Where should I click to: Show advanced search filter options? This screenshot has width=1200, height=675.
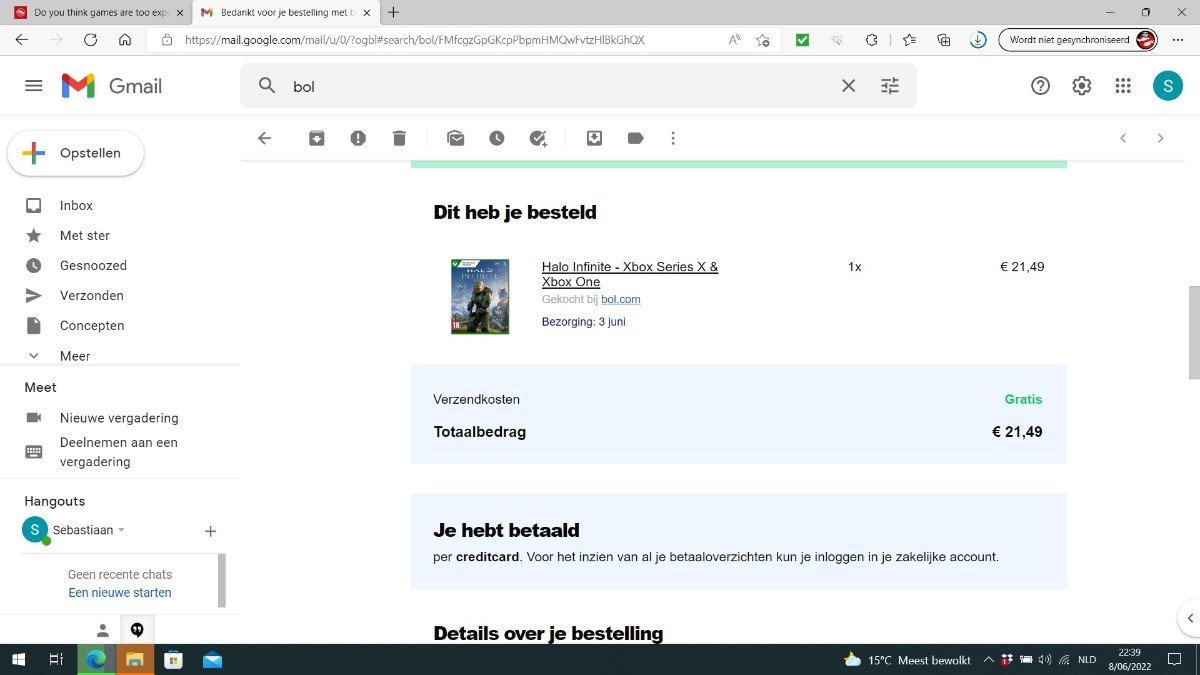coord(890,86)
